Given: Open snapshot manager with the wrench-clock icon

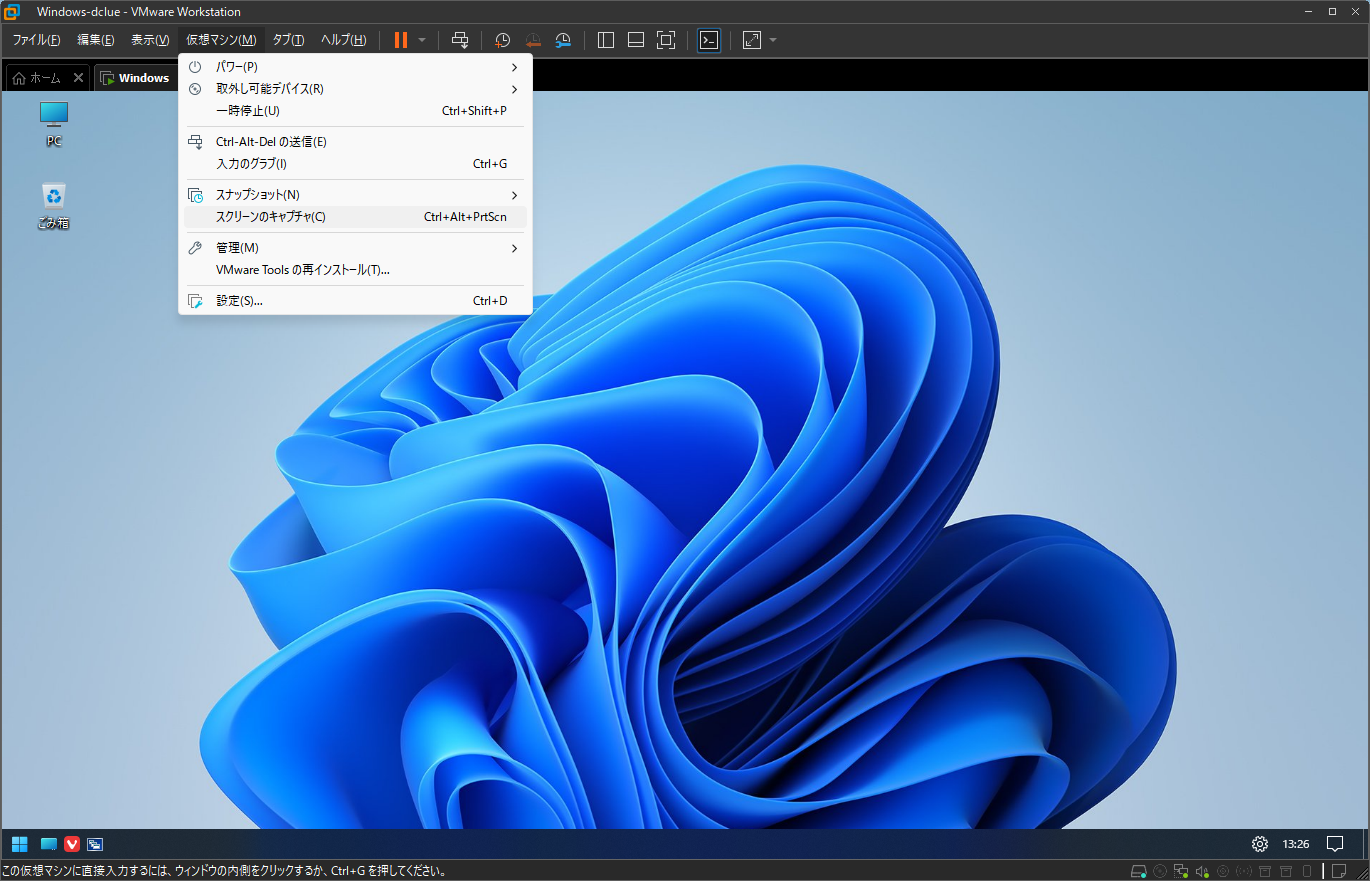Looking at the screenshot, I should coord(564,40).
